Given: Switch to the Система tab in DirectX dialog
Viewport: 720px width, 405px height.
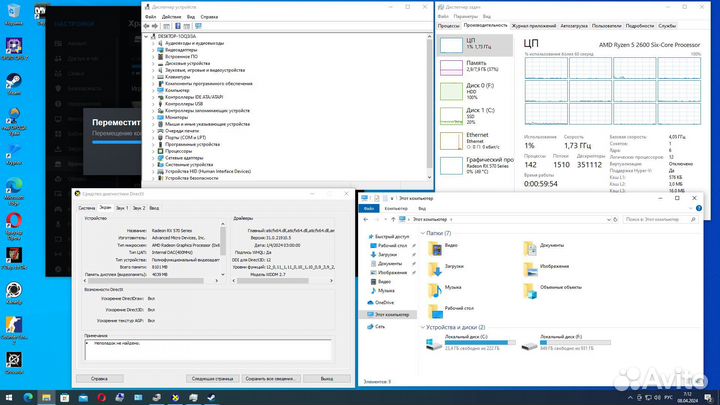Looking at the screenshot, I should pyautogui.click(x=87, y=208).
